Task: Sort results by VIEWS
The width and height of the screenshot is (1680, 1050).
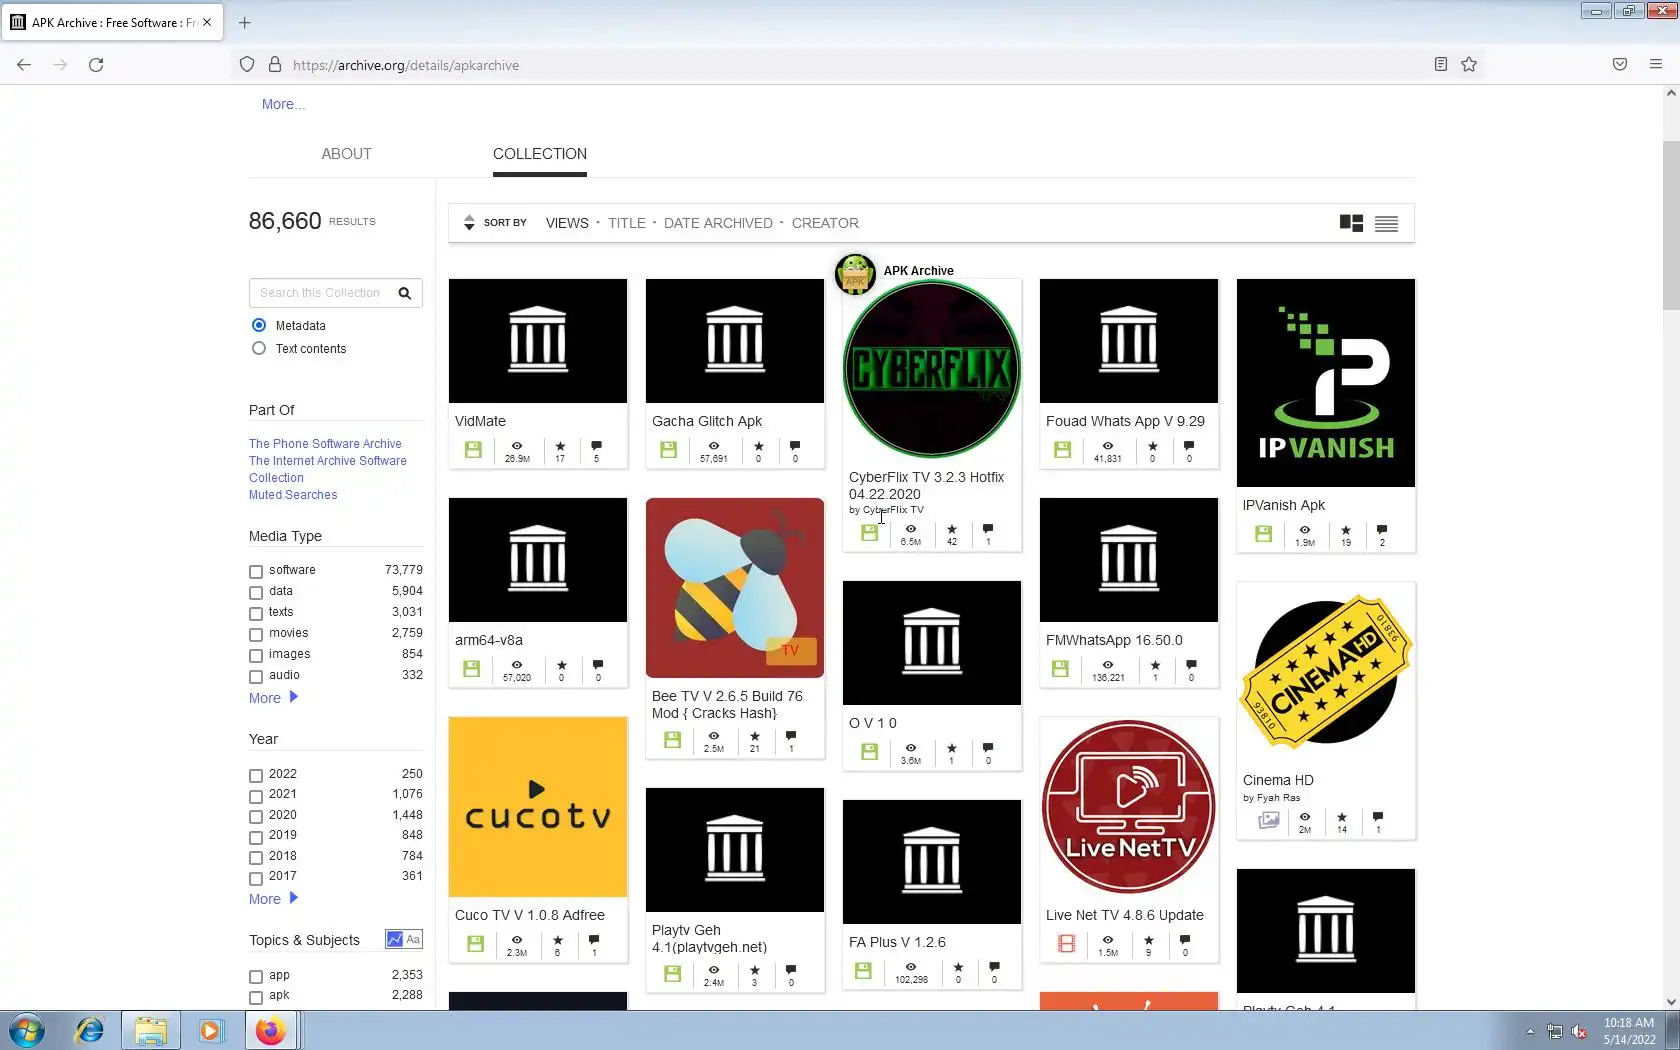Action: tap(567, 223)
